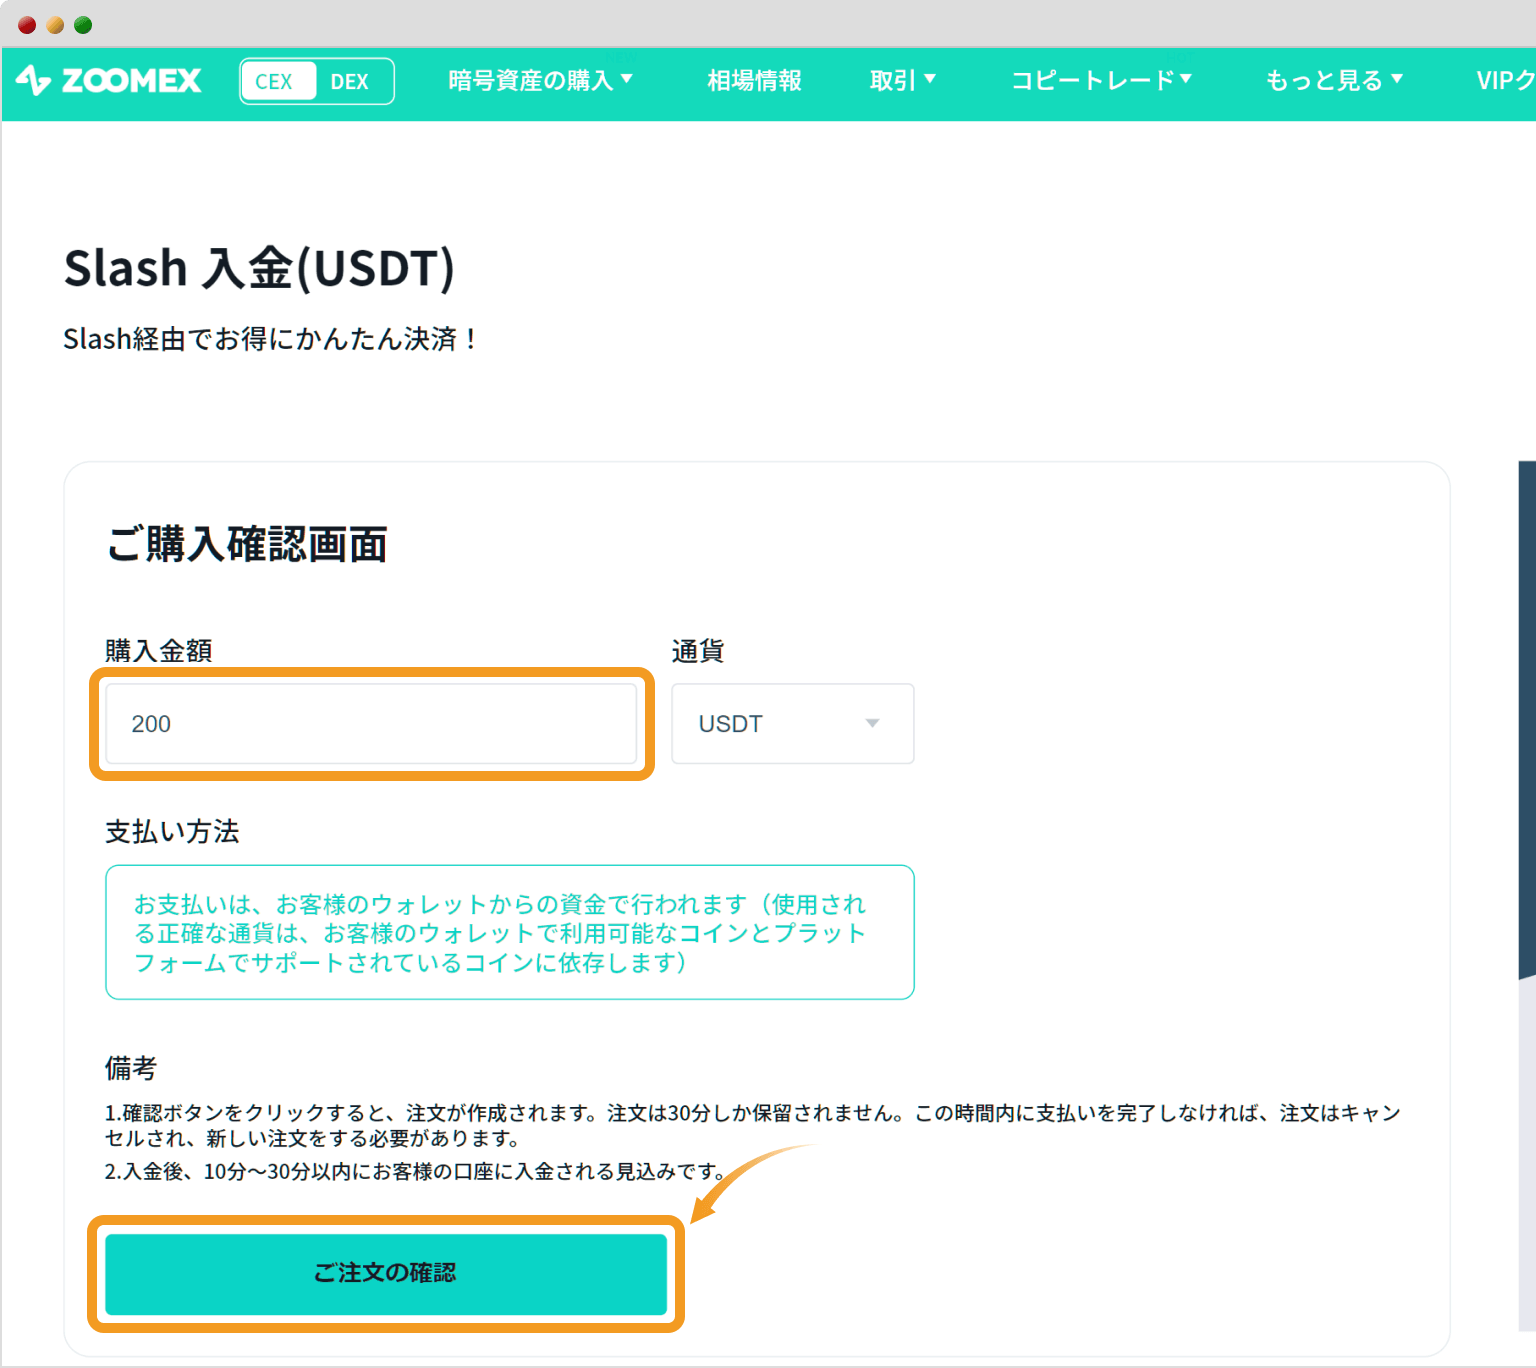
Task: Click the USDT selector dropdown arrow icon
Action: tap(871, 723)
